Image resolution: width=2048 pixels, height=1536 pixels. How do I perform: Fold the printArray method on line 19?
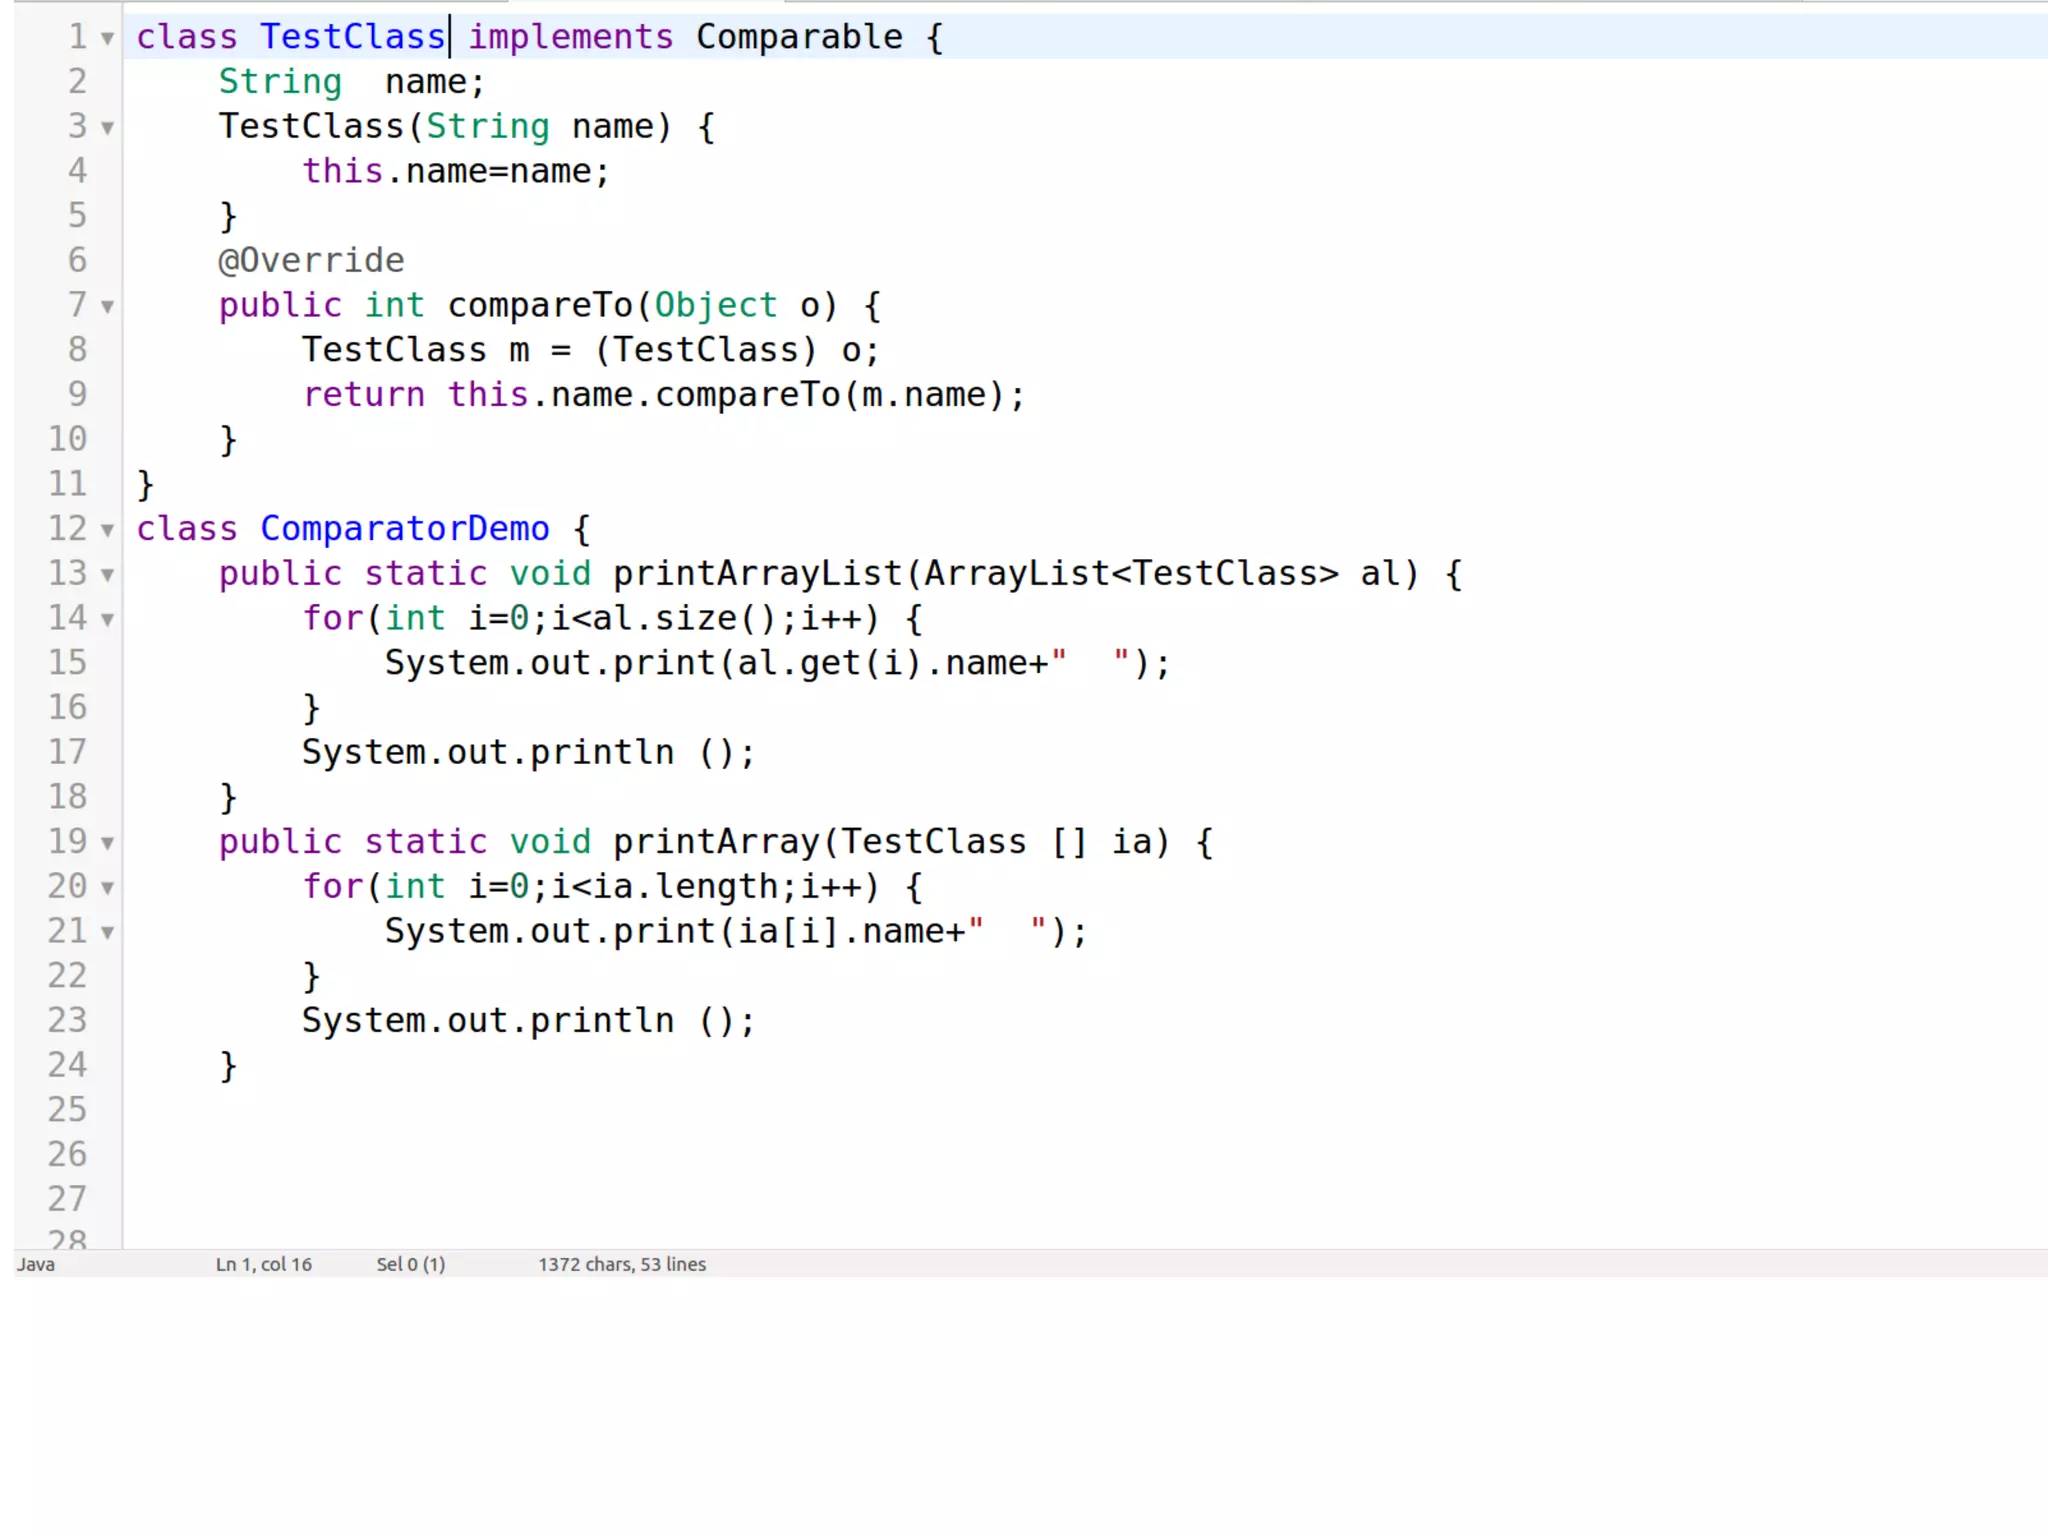tap(107, 843)
